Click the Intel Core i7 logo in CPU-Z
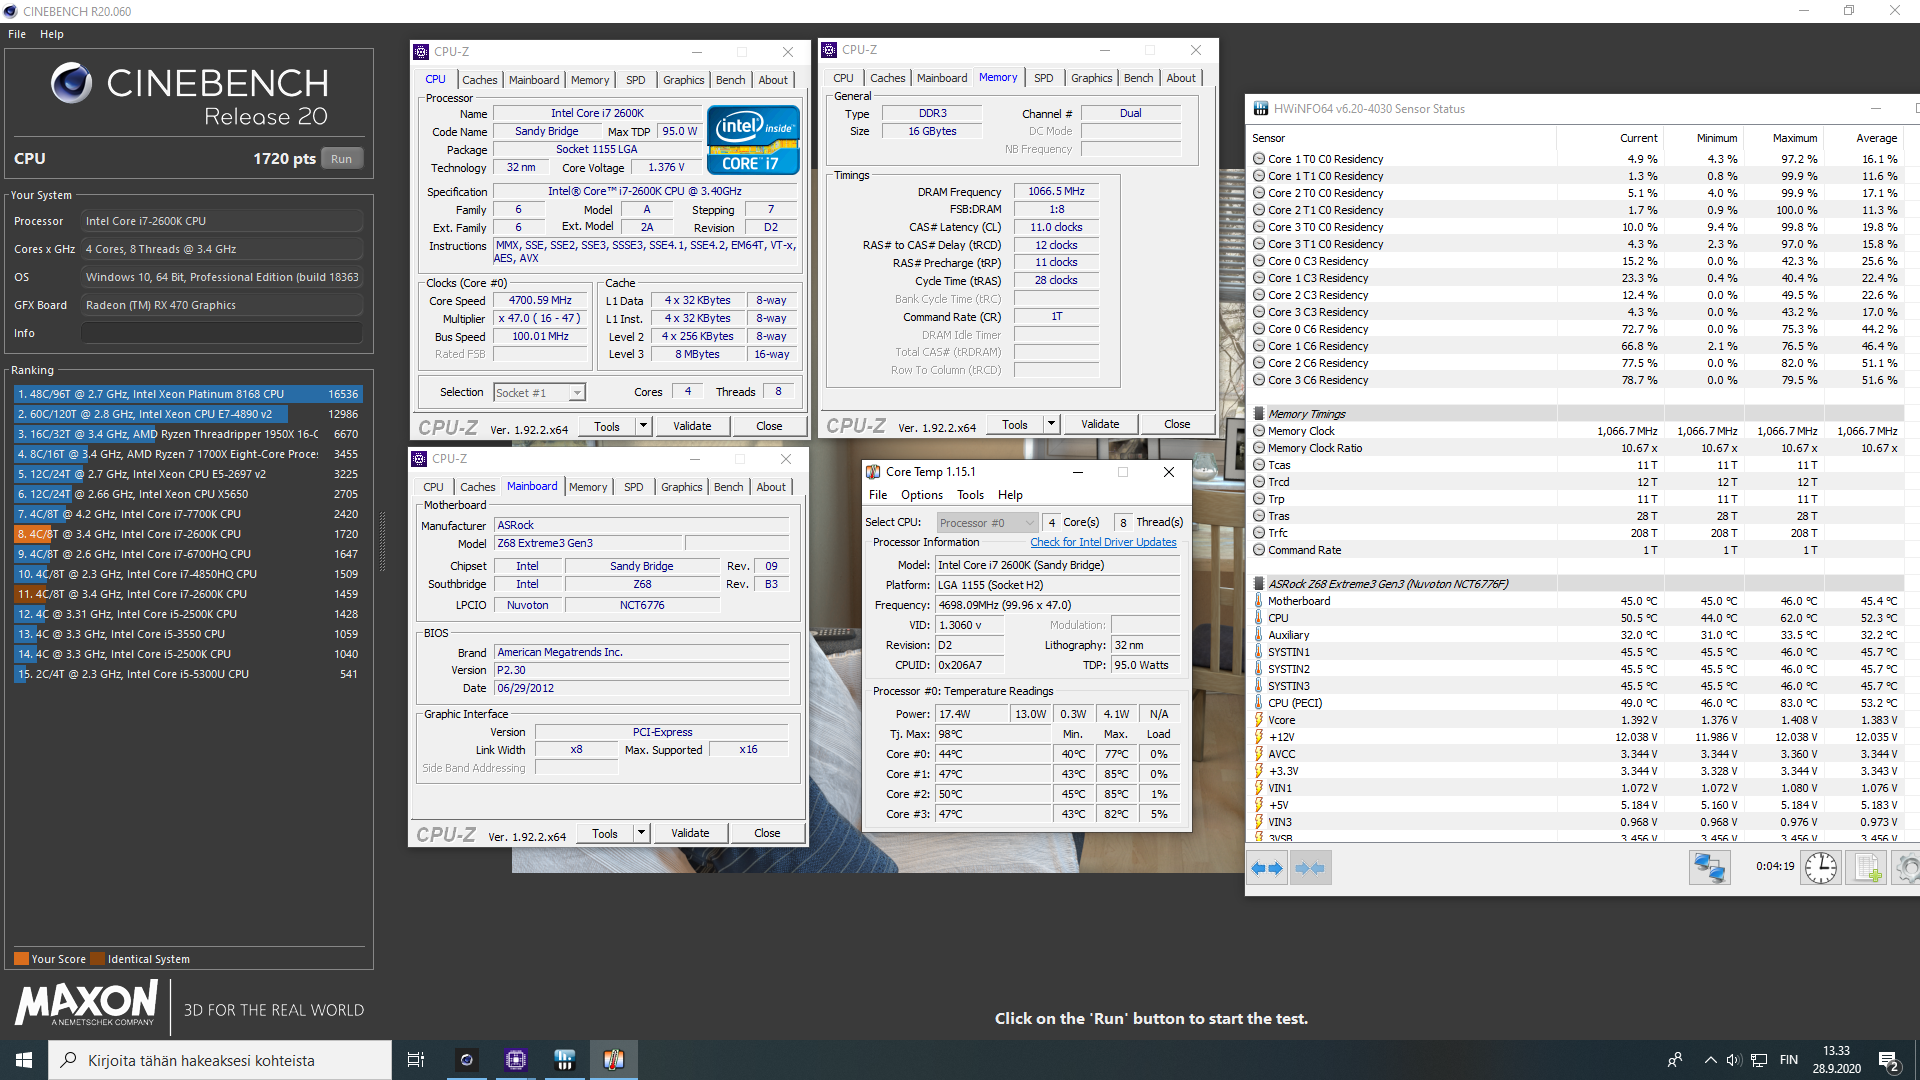The width and height of the screenshot is (1920, 1080). click(753, 140)
